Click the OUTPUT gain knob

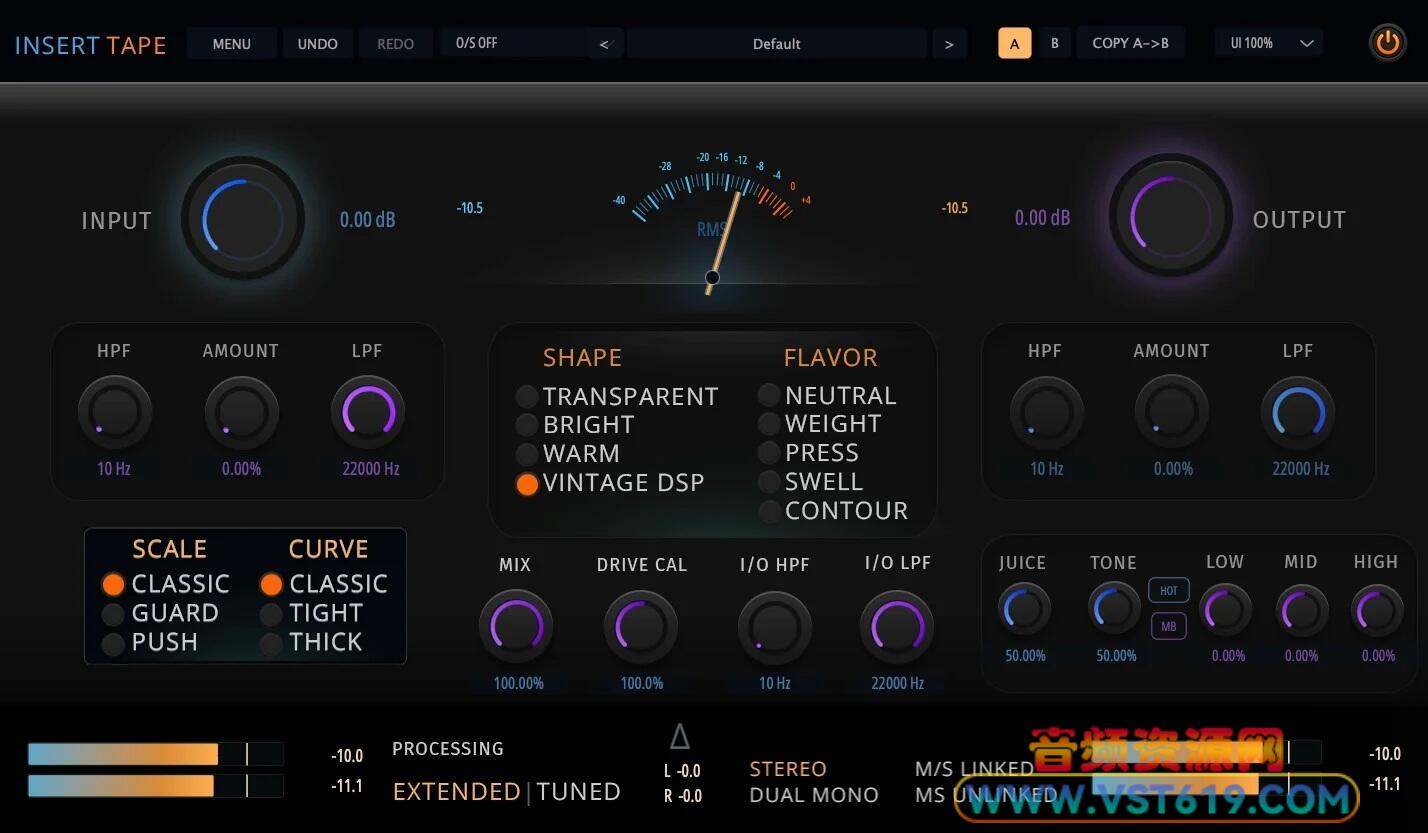tap(1171, 216)
